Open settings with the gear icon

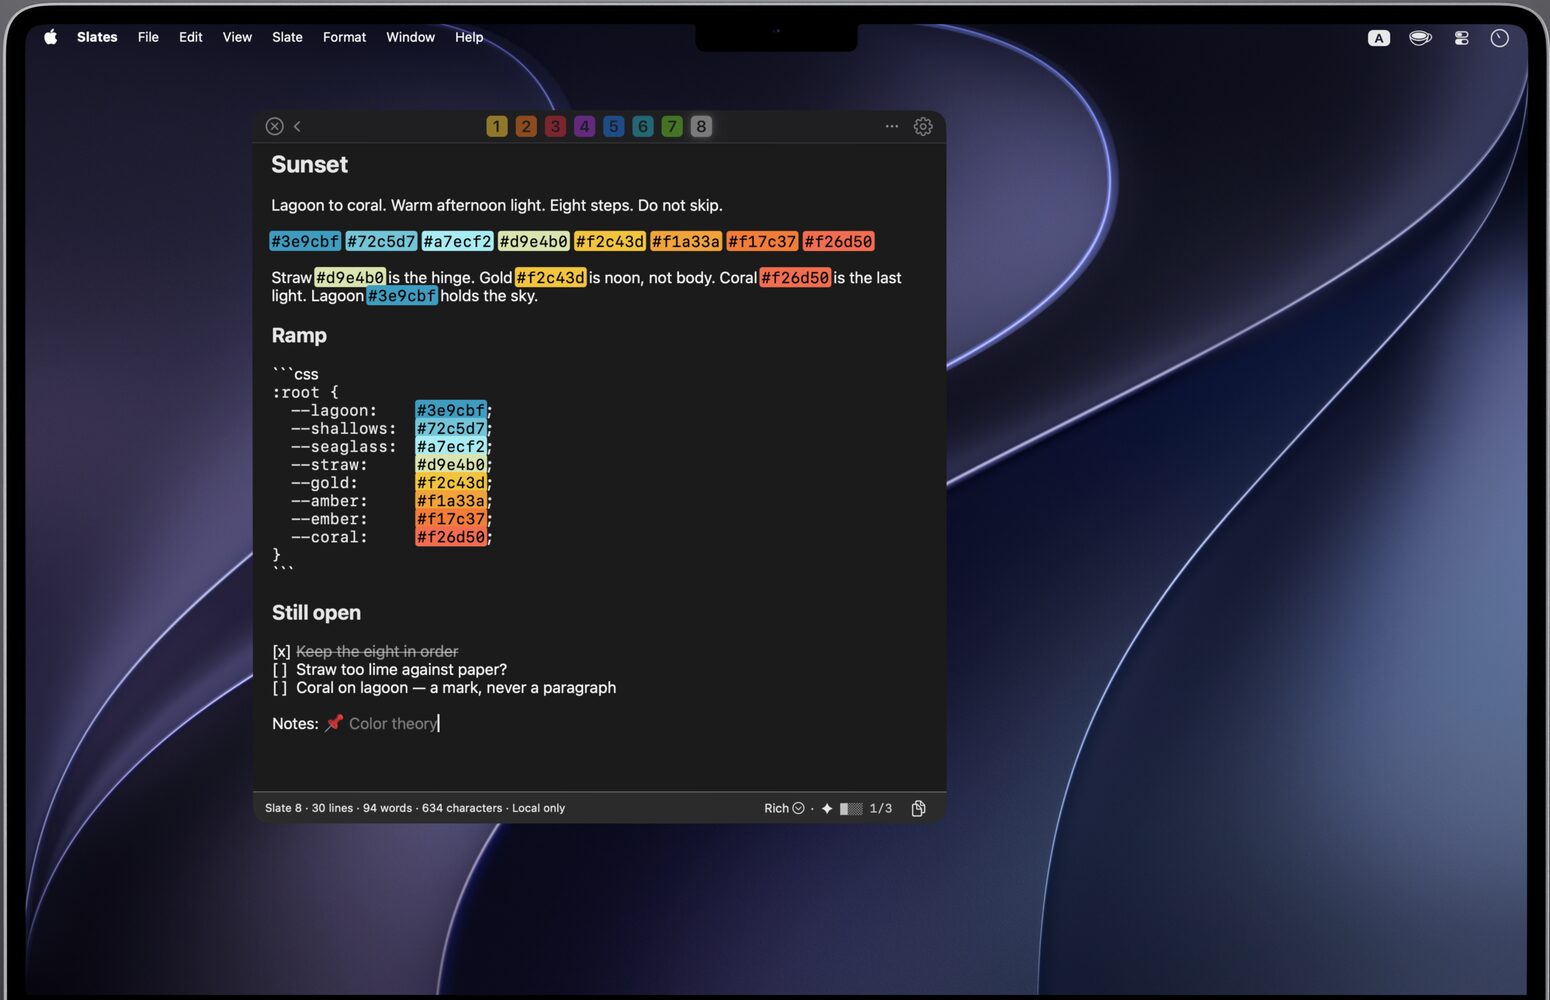923,126
